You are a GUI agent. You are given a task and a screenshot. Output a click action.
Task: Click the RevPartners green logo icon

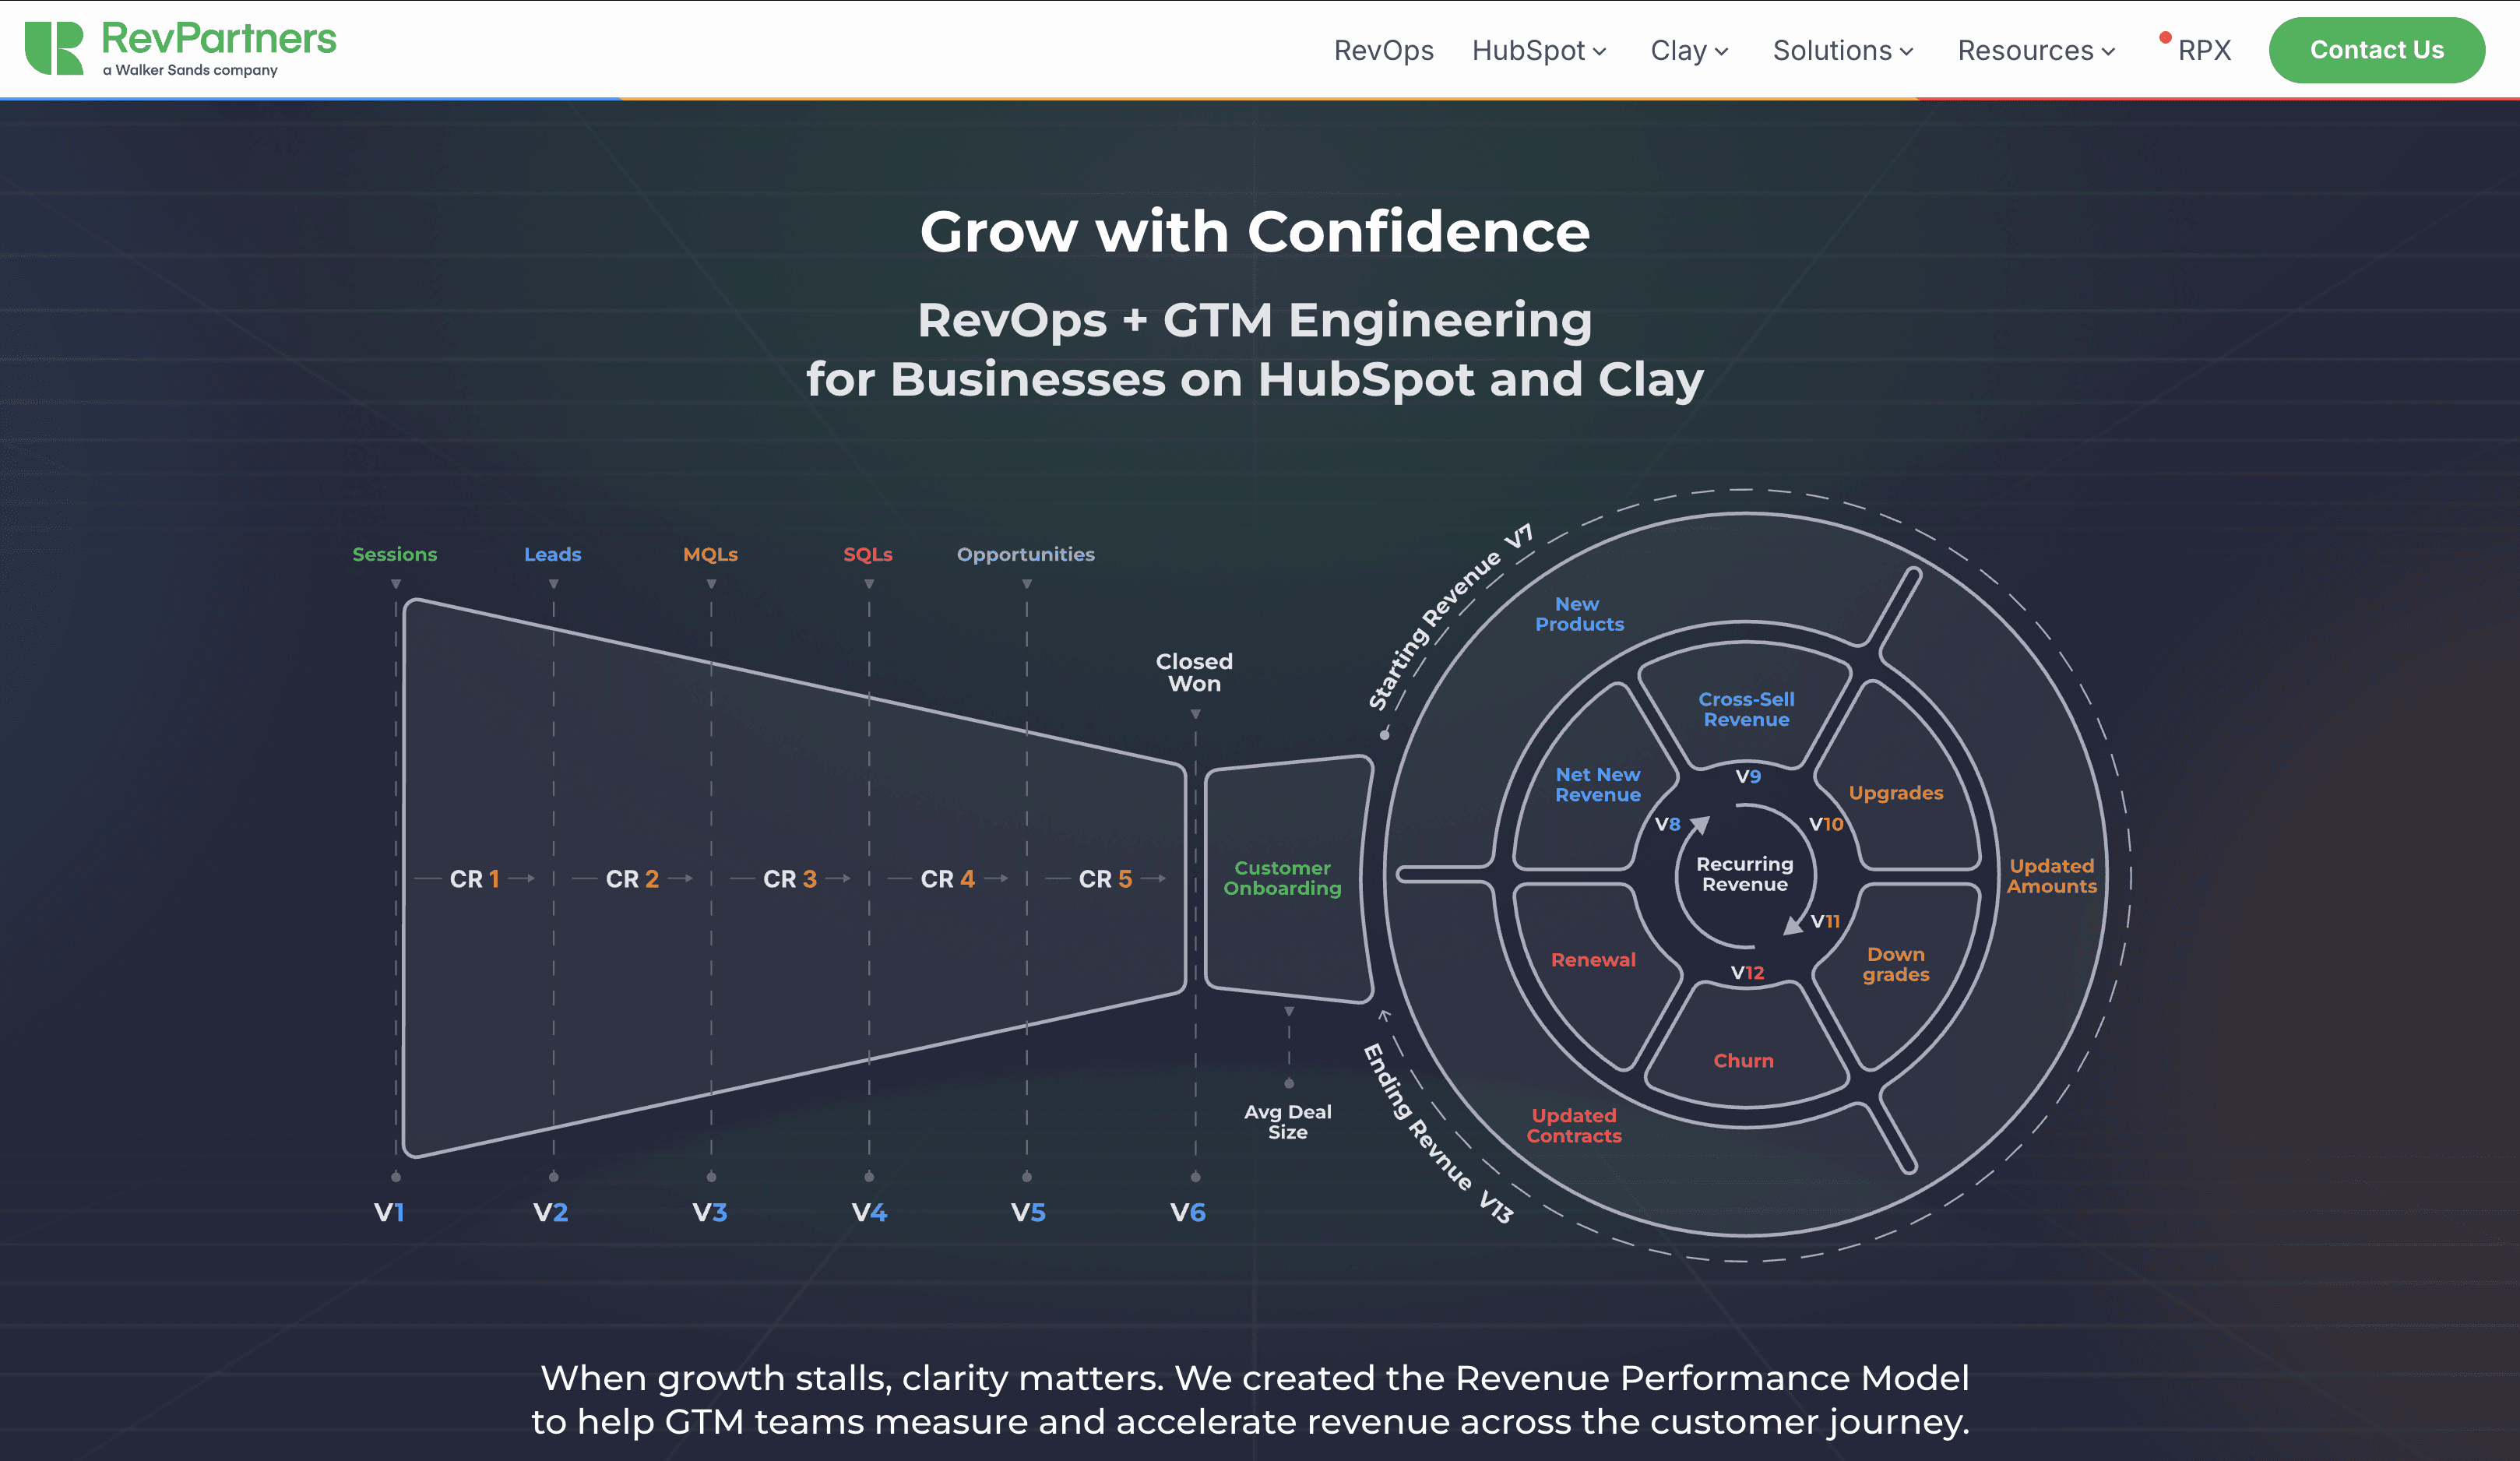click(x=54, y=48)
